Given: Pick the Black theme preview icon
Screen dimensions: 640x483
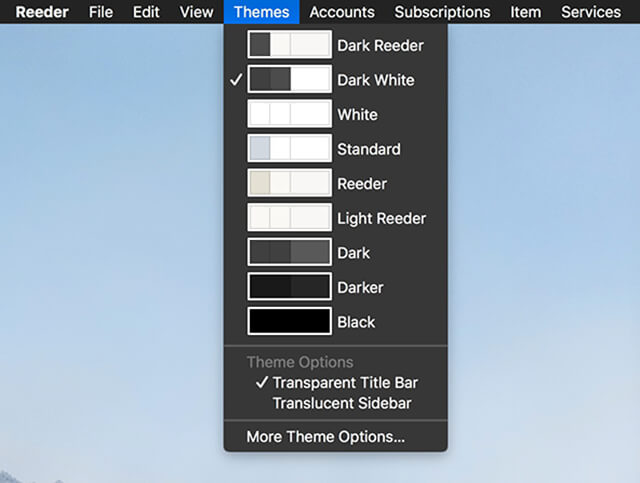Looking at the screenshot, I should coord(289,321).
